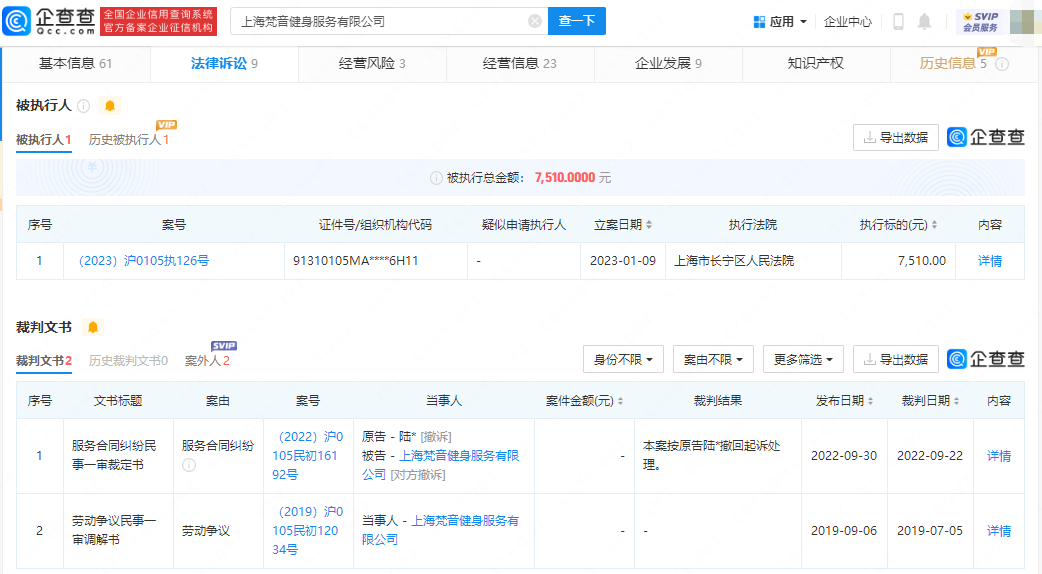Click the info icon next to 被执行人 heading
Image resolution: width=1042 pixels, height=574 pixels.
point(84,106)
